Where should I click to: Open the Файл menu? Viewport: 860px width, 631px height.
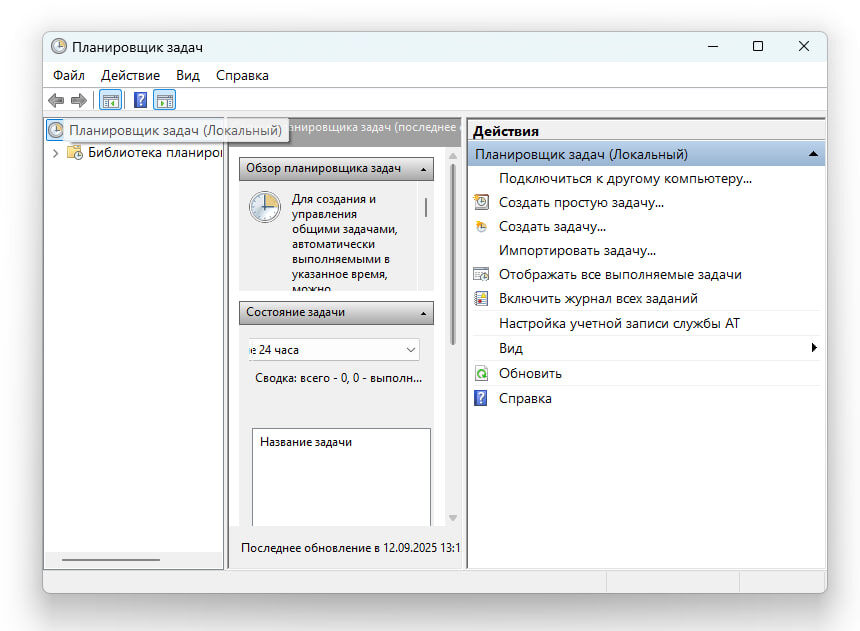click(69, 75)
